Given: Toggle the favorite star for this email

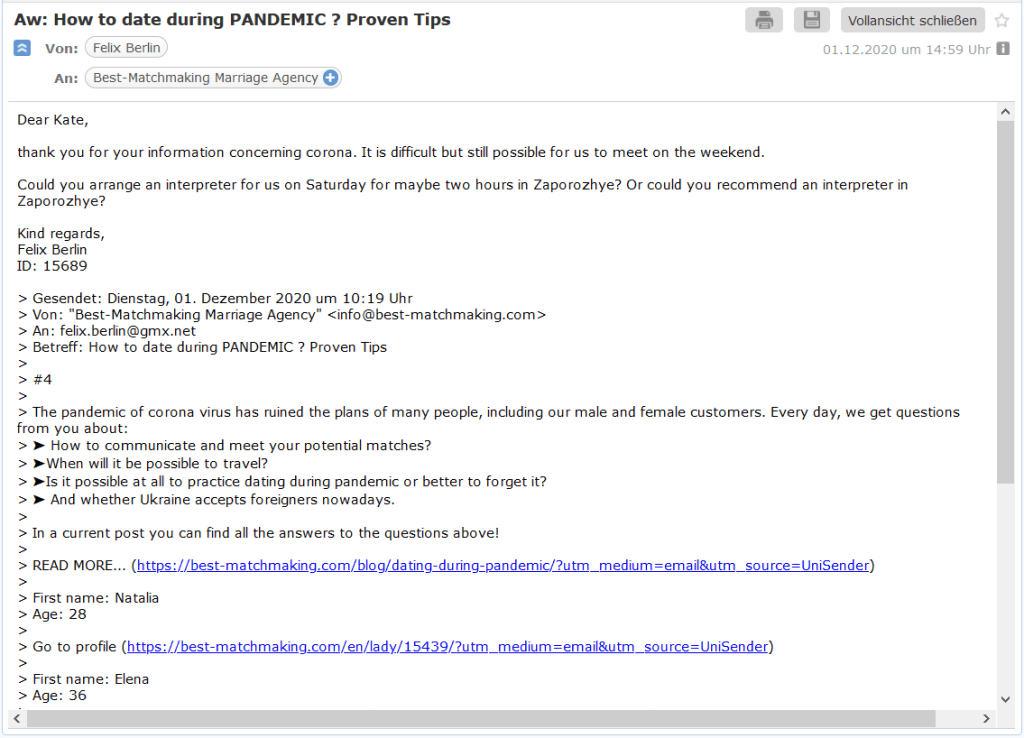Looking at the screenshot, I should (1002, 20).
